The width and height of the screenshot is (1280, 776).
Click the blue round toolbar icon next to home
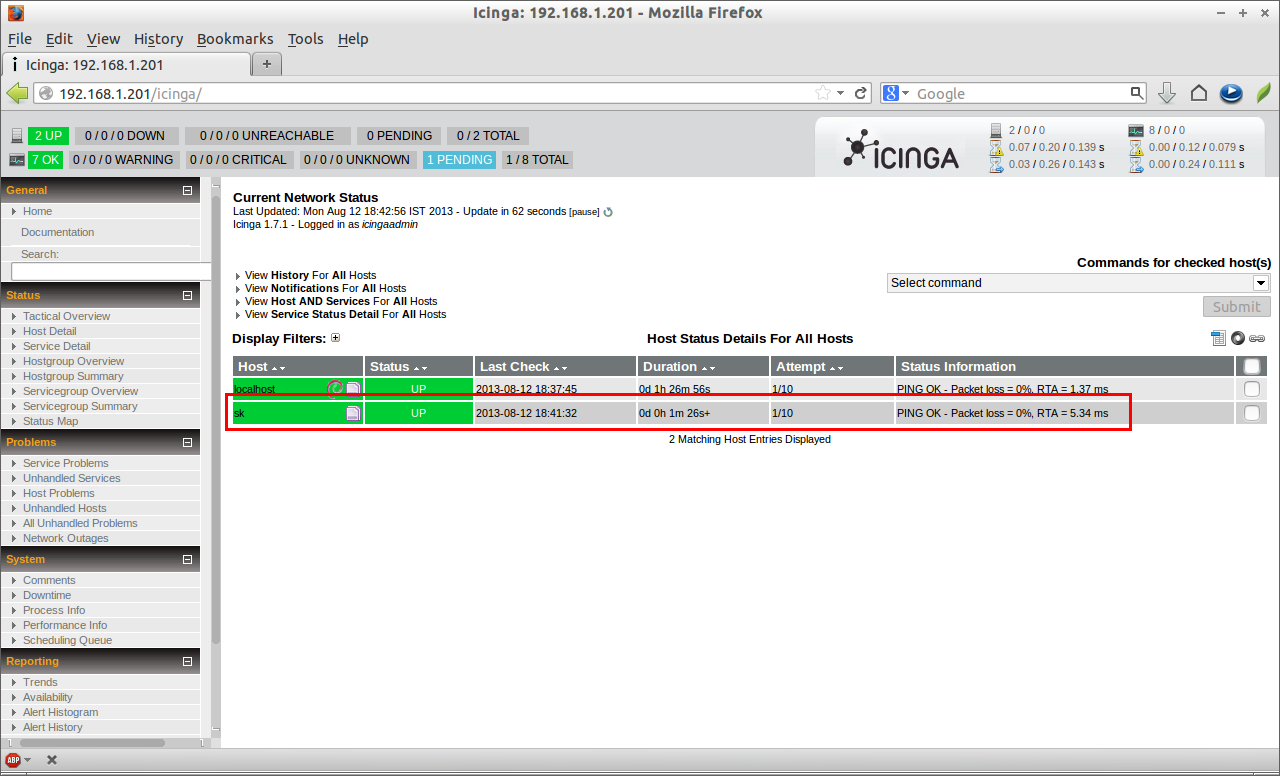coord(1231,93)
